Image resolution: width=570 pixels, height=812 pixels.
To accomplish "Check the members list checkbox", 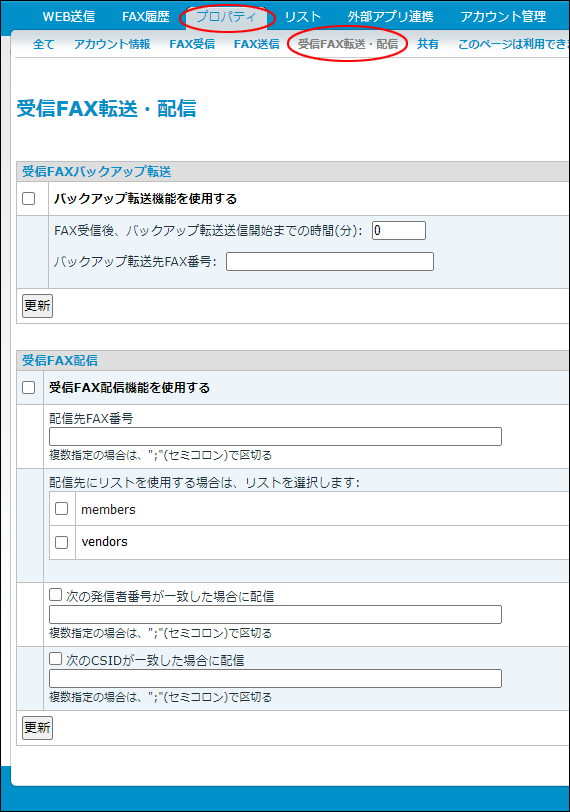I will (x=62, y=509).
